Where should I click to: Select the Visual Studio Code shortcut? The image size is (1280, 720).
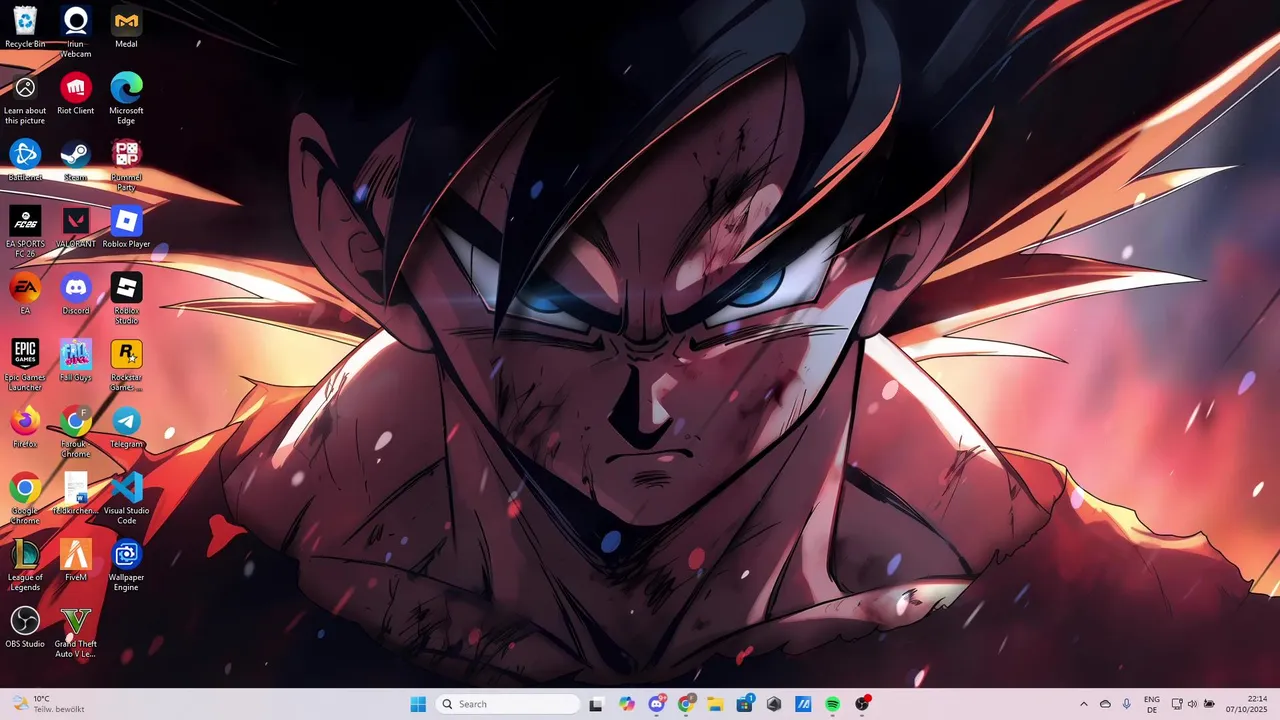click(126, 499)
